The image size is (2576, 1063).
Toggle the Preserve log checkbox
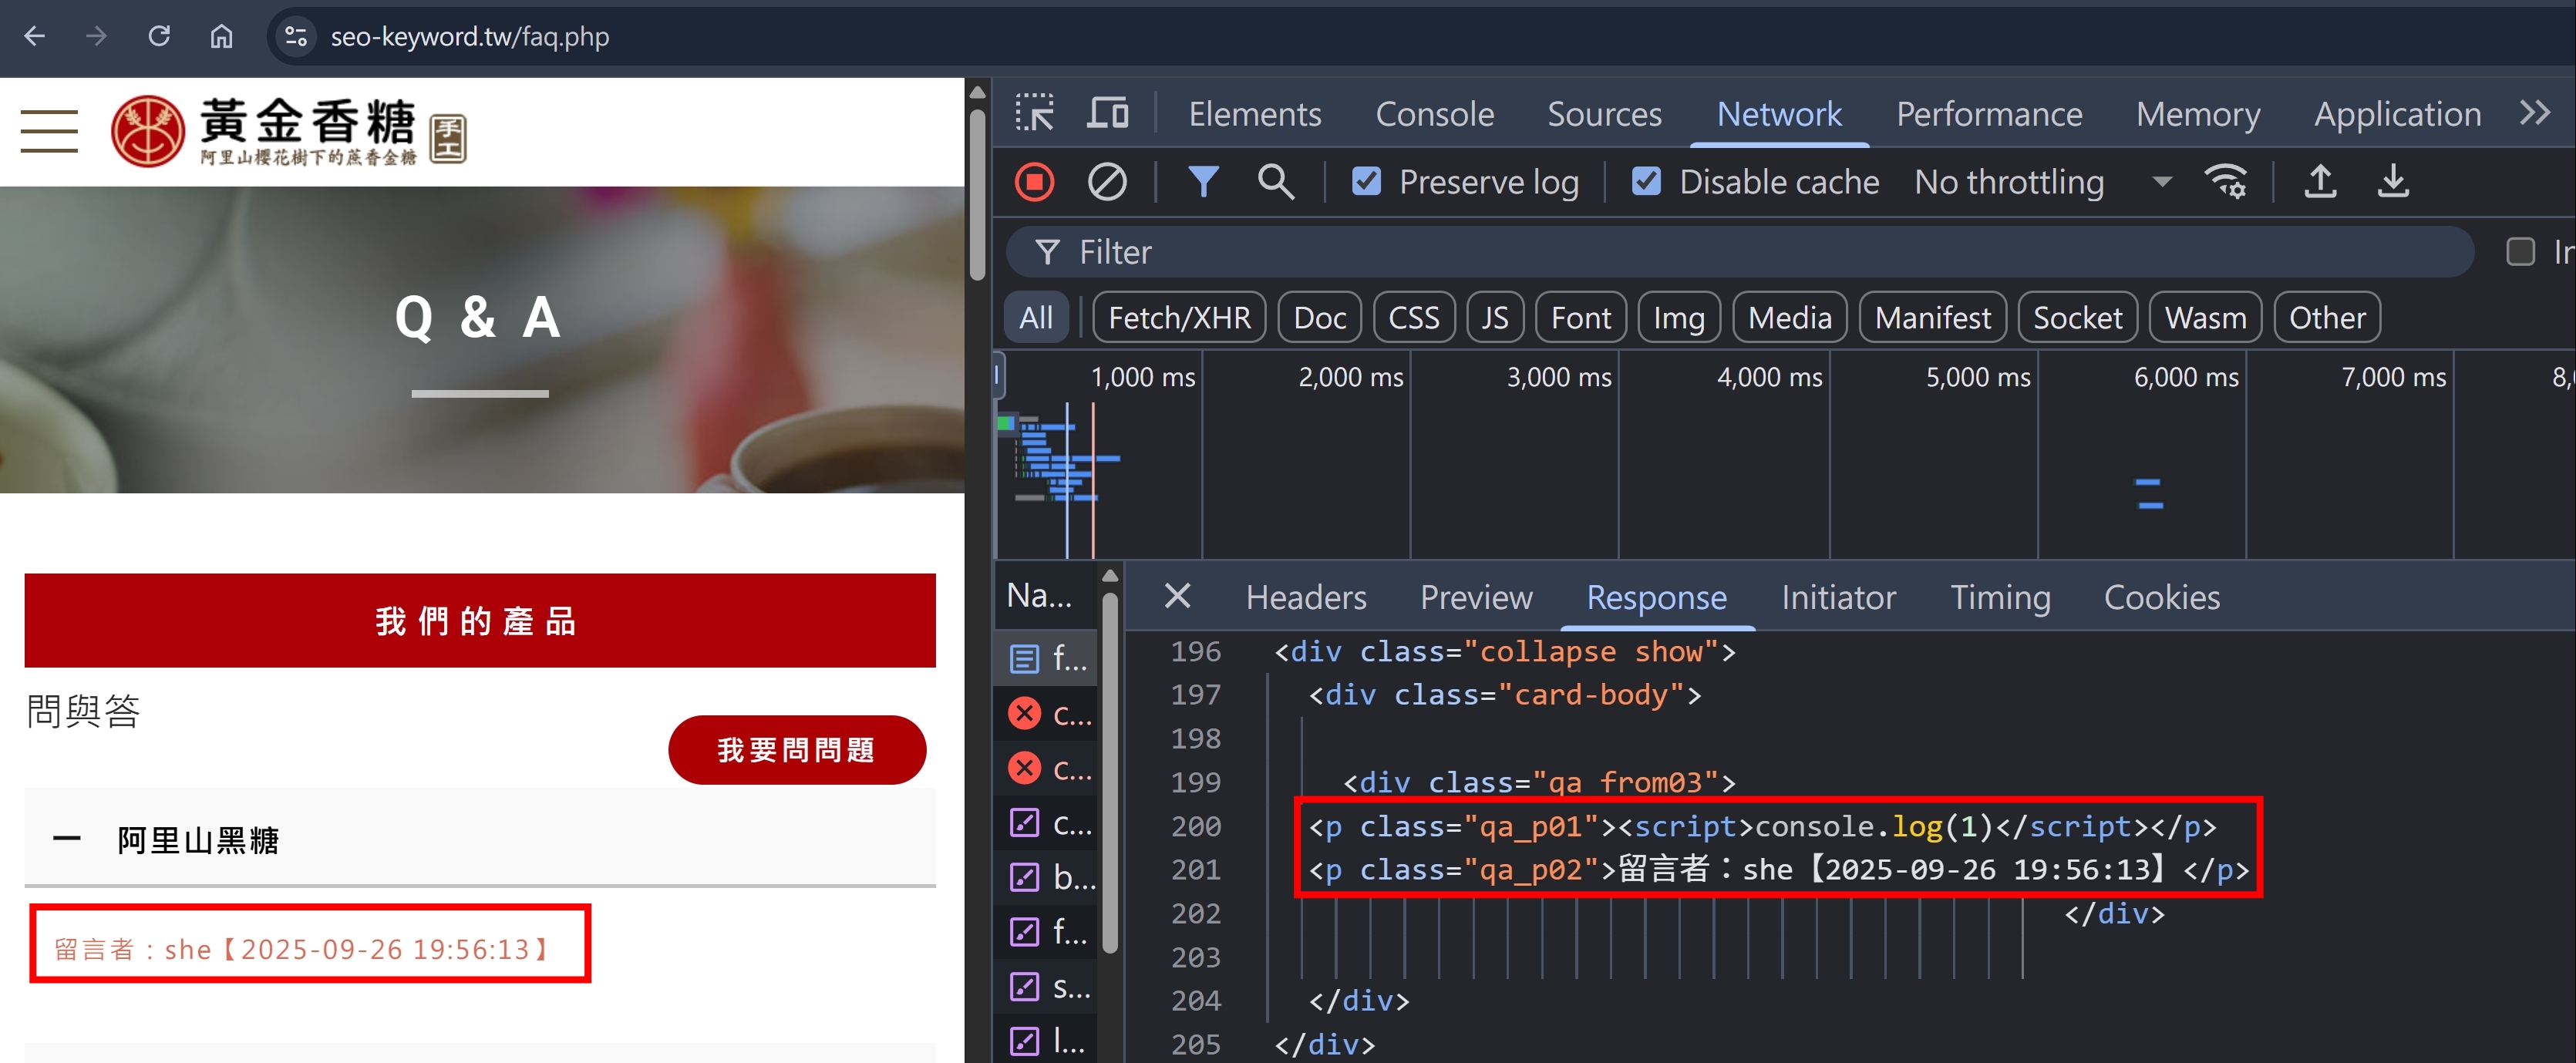[1366, 182]
